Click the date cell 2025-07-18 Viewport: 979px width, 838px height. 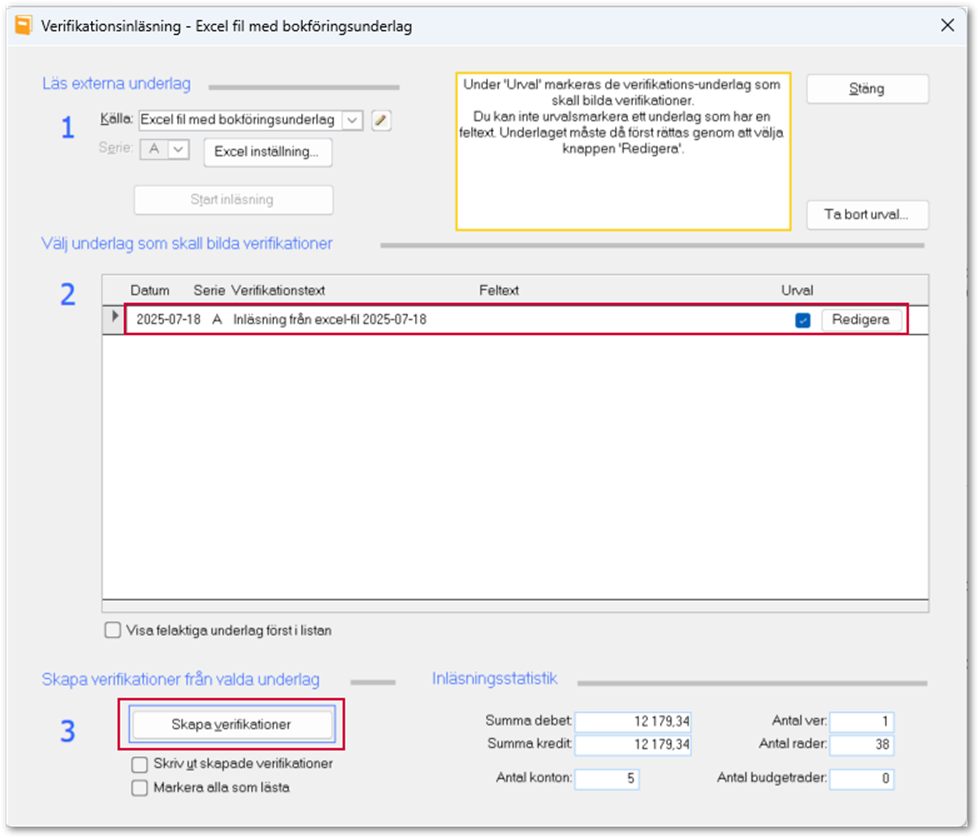[x=169, y=320]
